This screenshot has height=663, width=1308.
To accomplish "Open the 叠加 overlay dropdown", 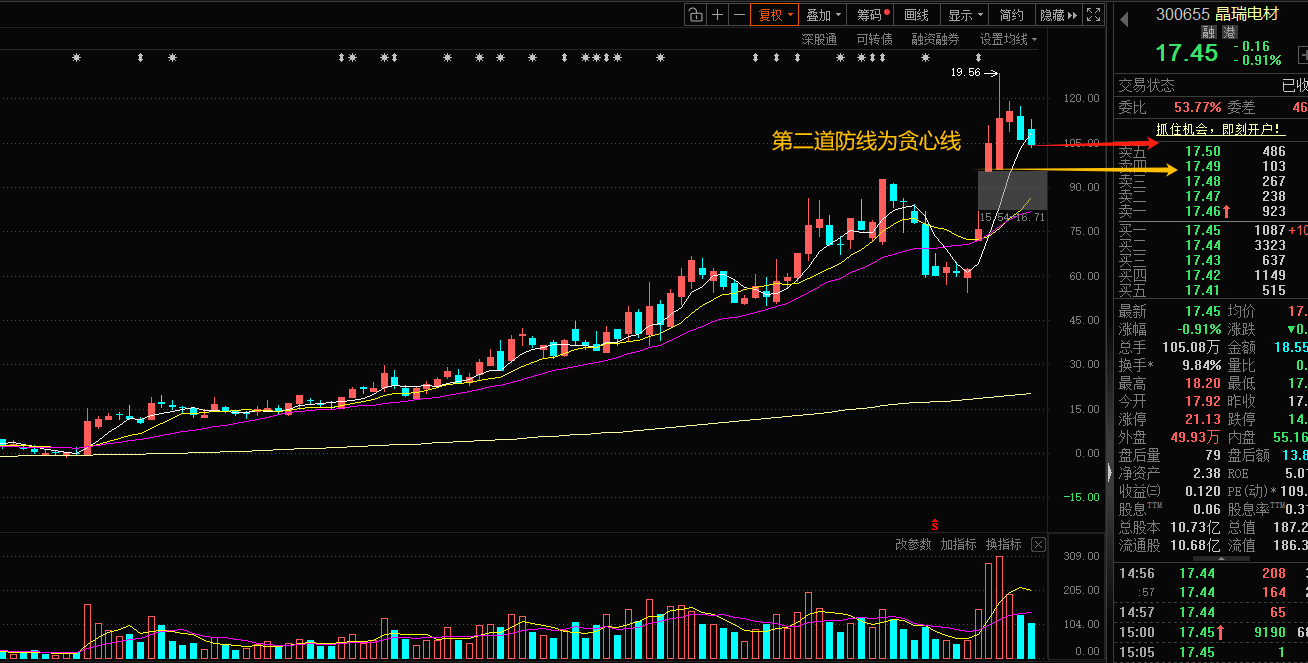I will pyautogui.click(x=823, y=15).
